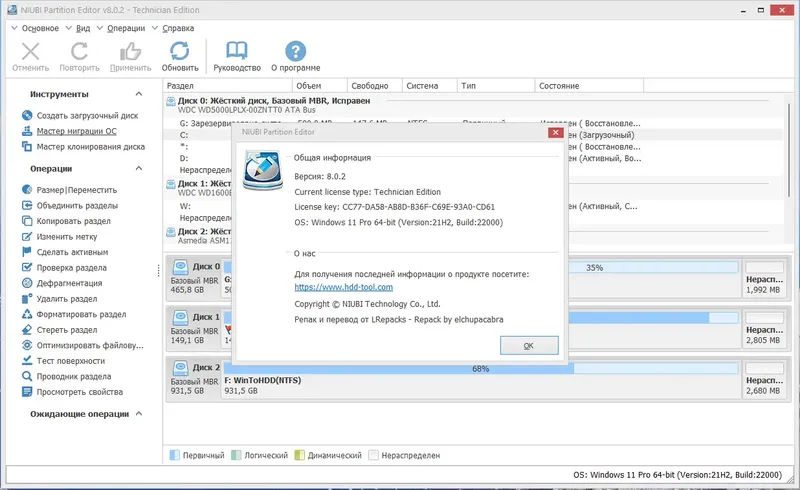800x490 pixels.
Task: Sort by the Состояние column header
Action: tap(589, 86)
